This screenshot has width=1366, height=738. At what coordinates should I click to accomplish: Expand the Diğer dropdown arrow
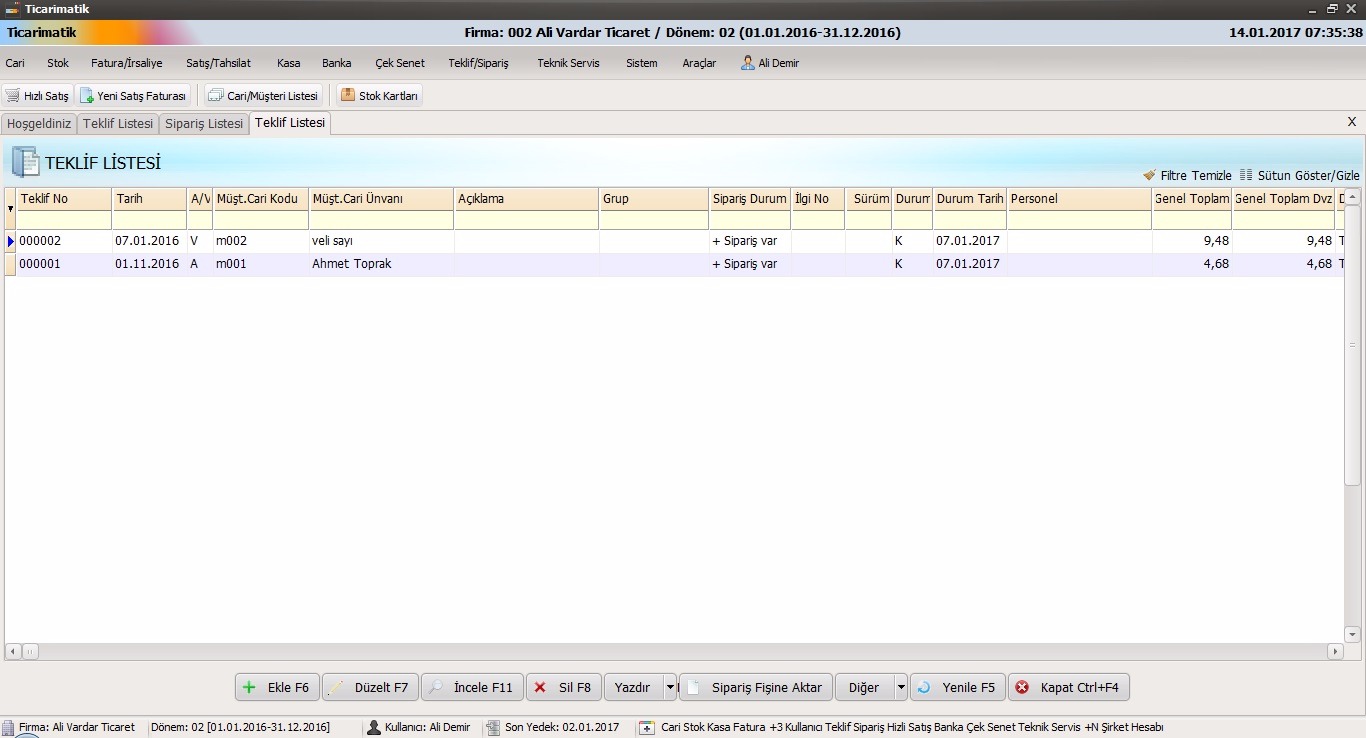901,688
